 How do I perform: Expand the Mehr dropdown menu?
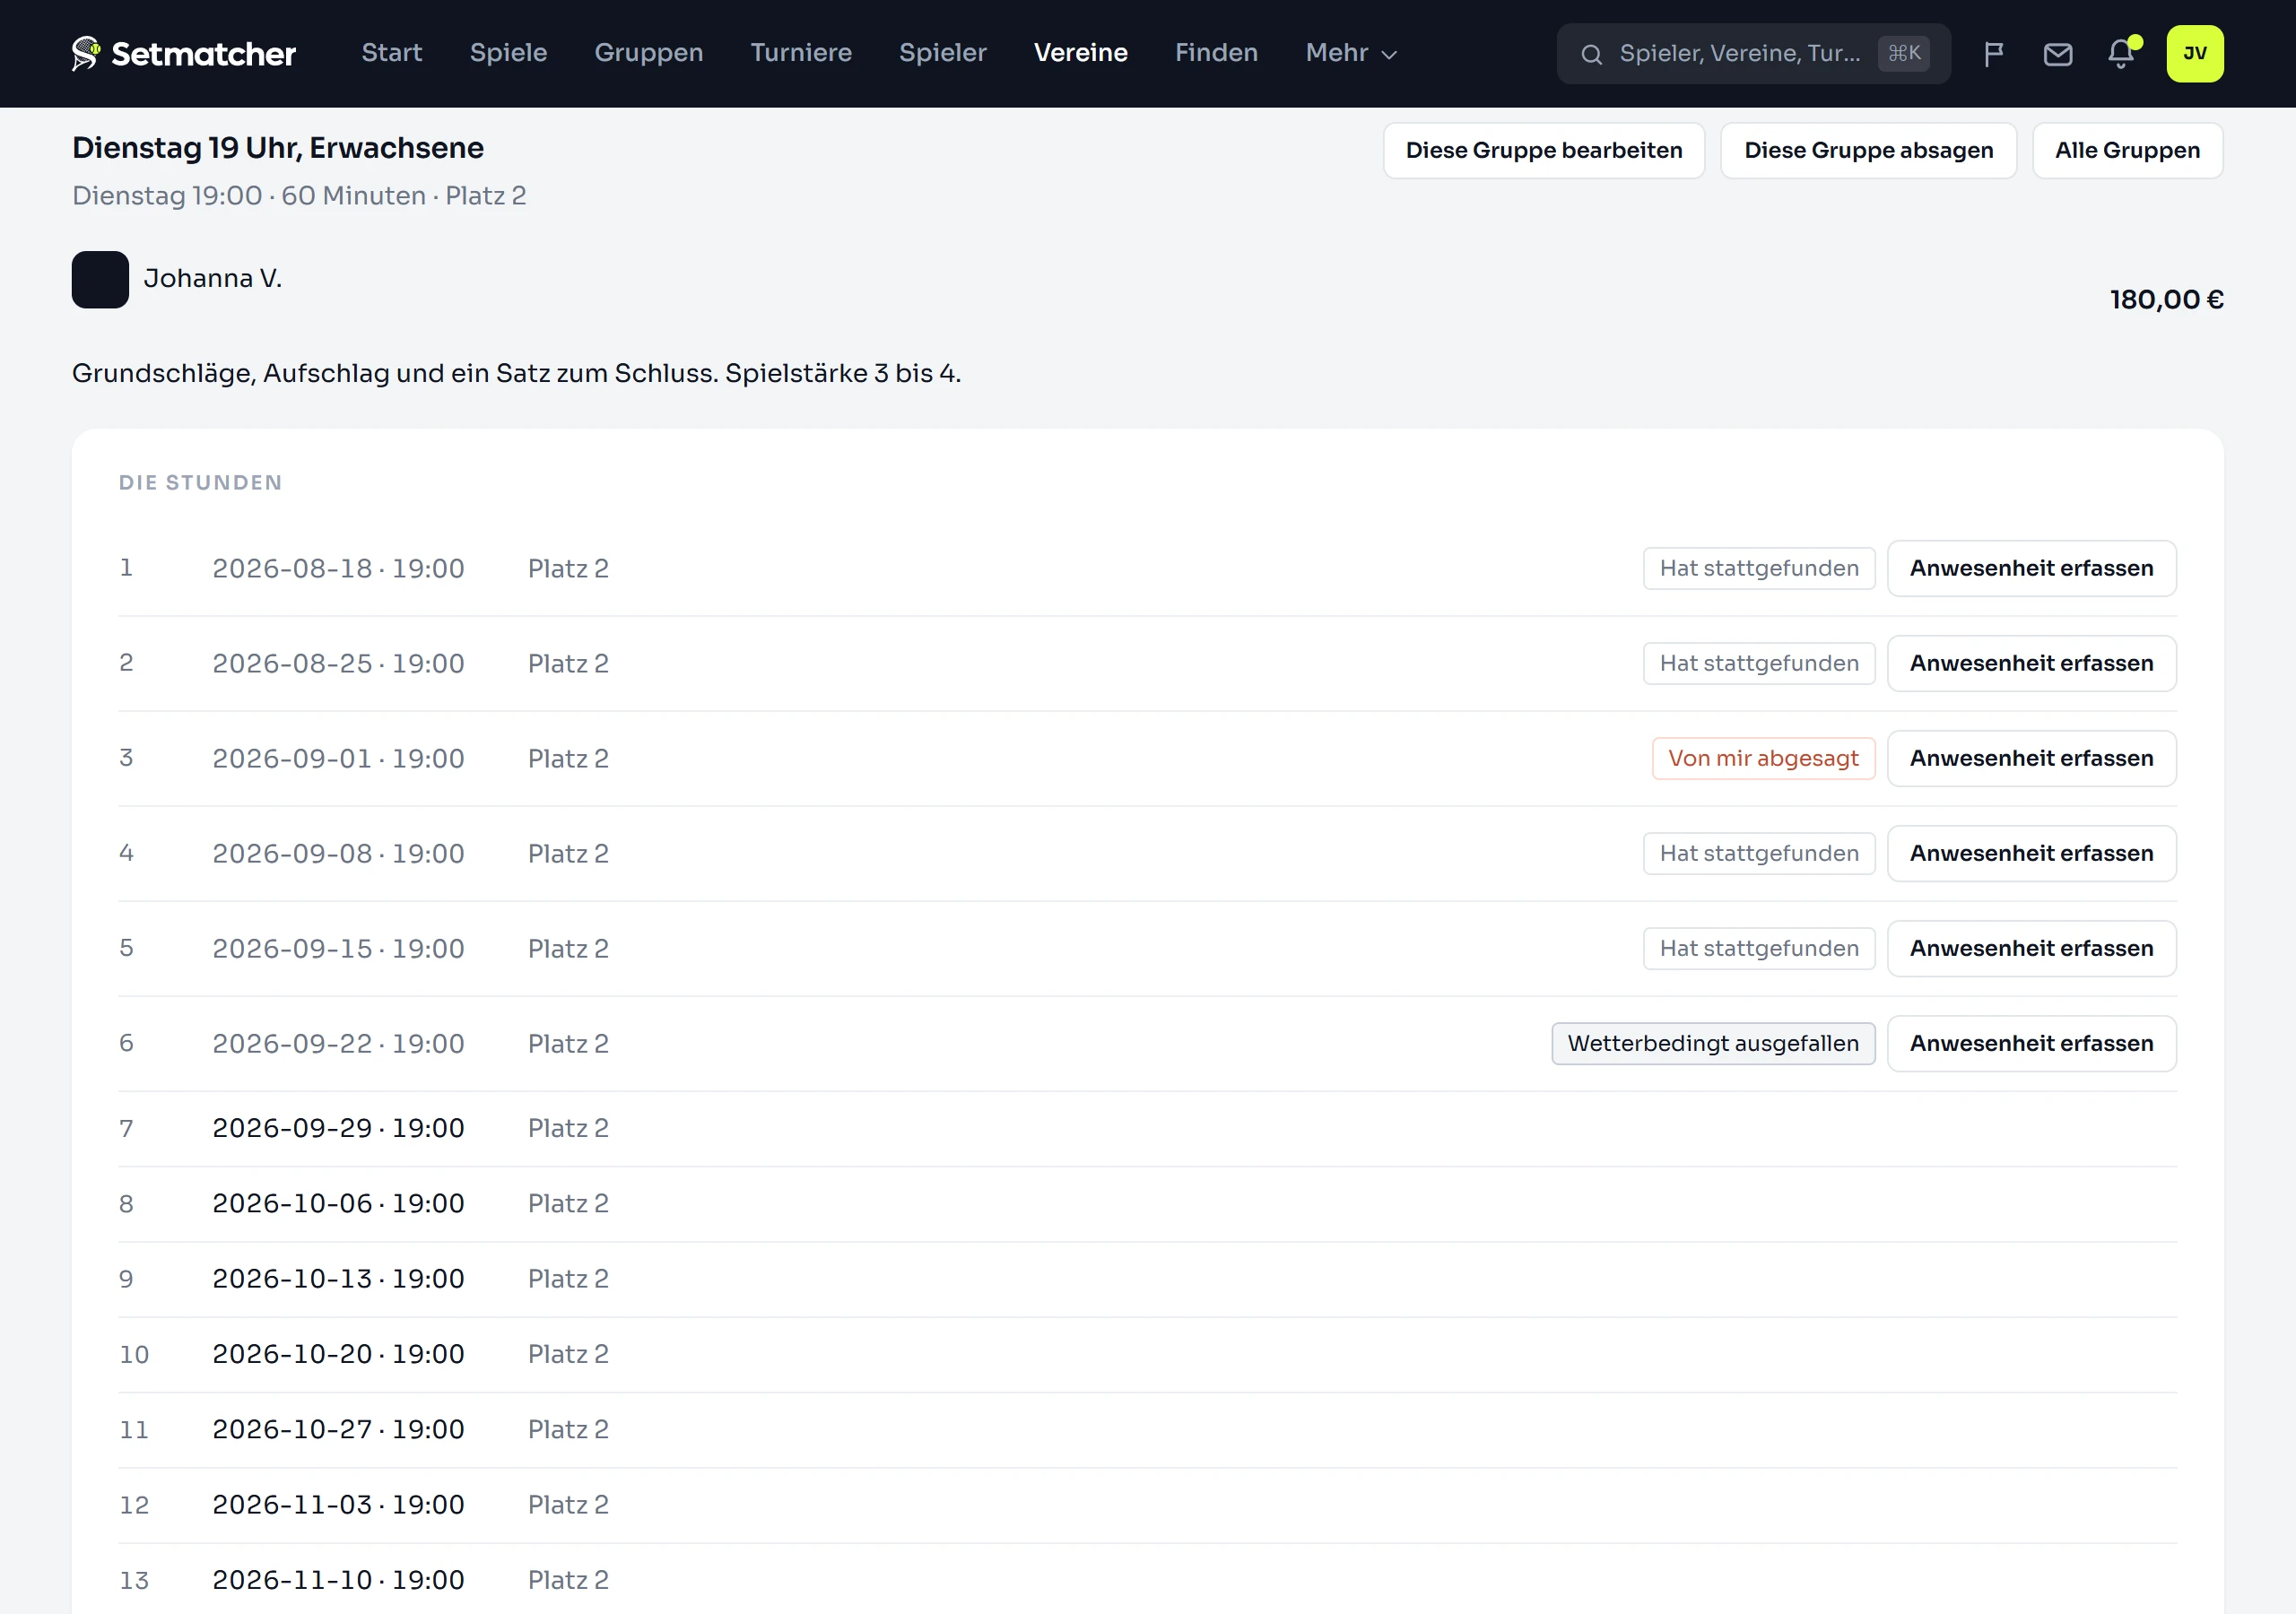click(x=1350, y=53)
